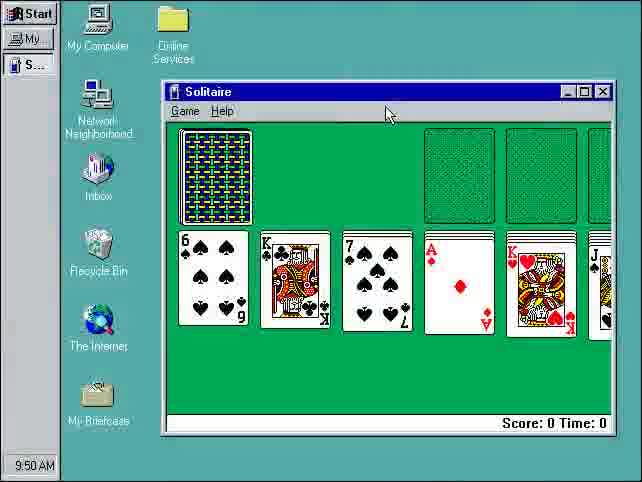Select the ace of diamonds card

[x=459, y=287]
